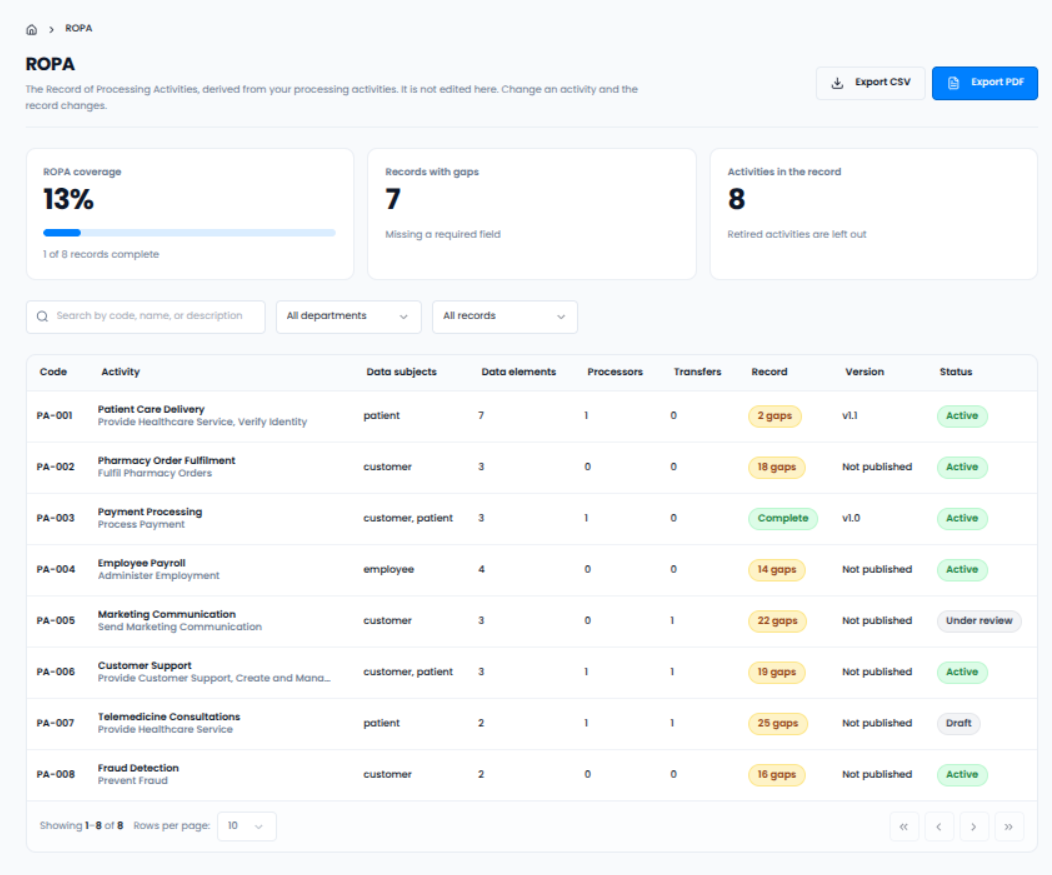The image size is (1052, 875).
Task: Click the ROPA breadcrumb label
Action: pos(78,28)
